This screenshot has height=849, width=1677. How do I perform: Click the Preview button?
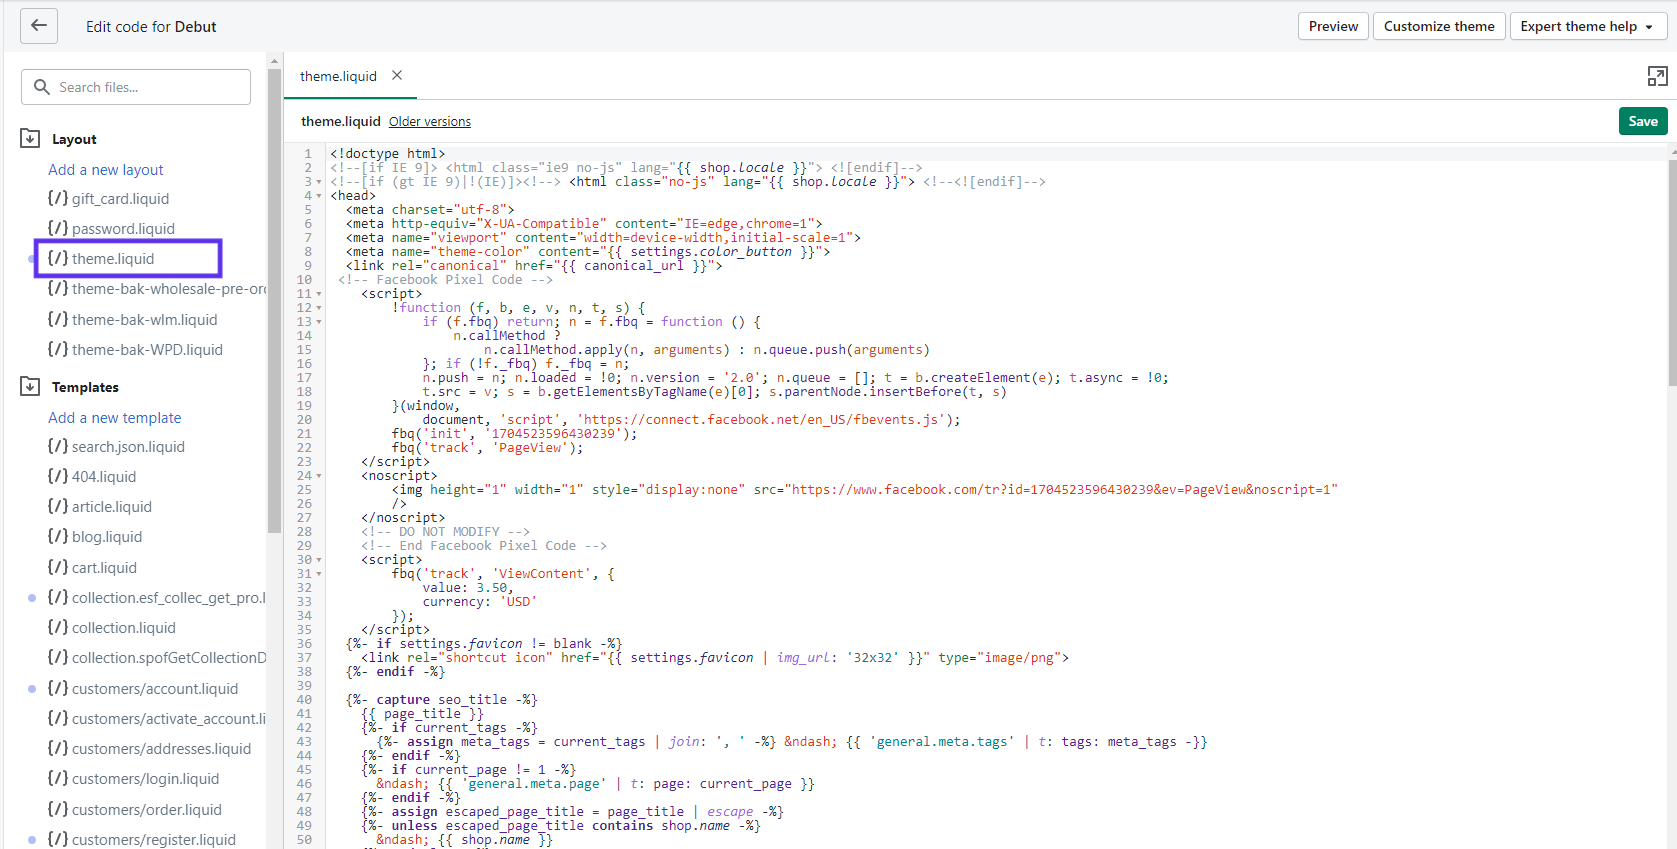pos(1333,26)
